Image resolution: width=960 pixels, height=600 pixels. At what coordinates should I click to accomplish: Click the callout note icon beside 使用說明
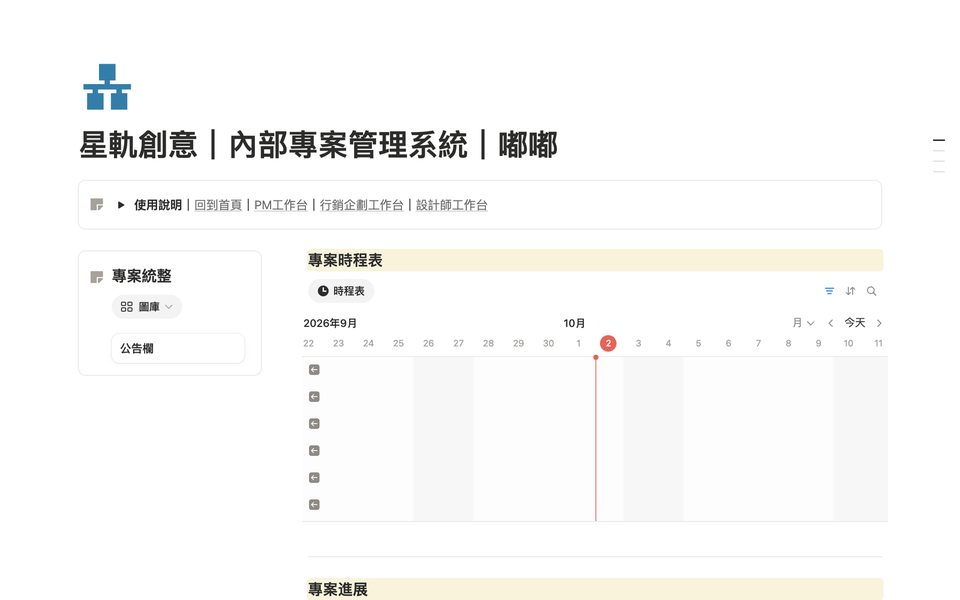pos(97,204)
